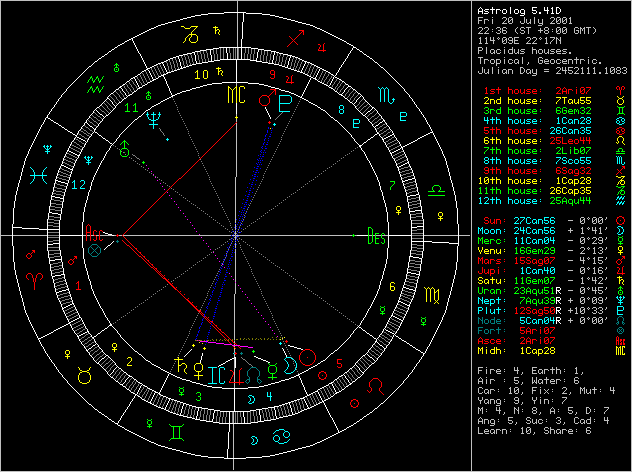The image size is (632, 472).
Task: Select the large cyan Moon crescent glyph
Action: pyautogui.click(x=291, y=366)
